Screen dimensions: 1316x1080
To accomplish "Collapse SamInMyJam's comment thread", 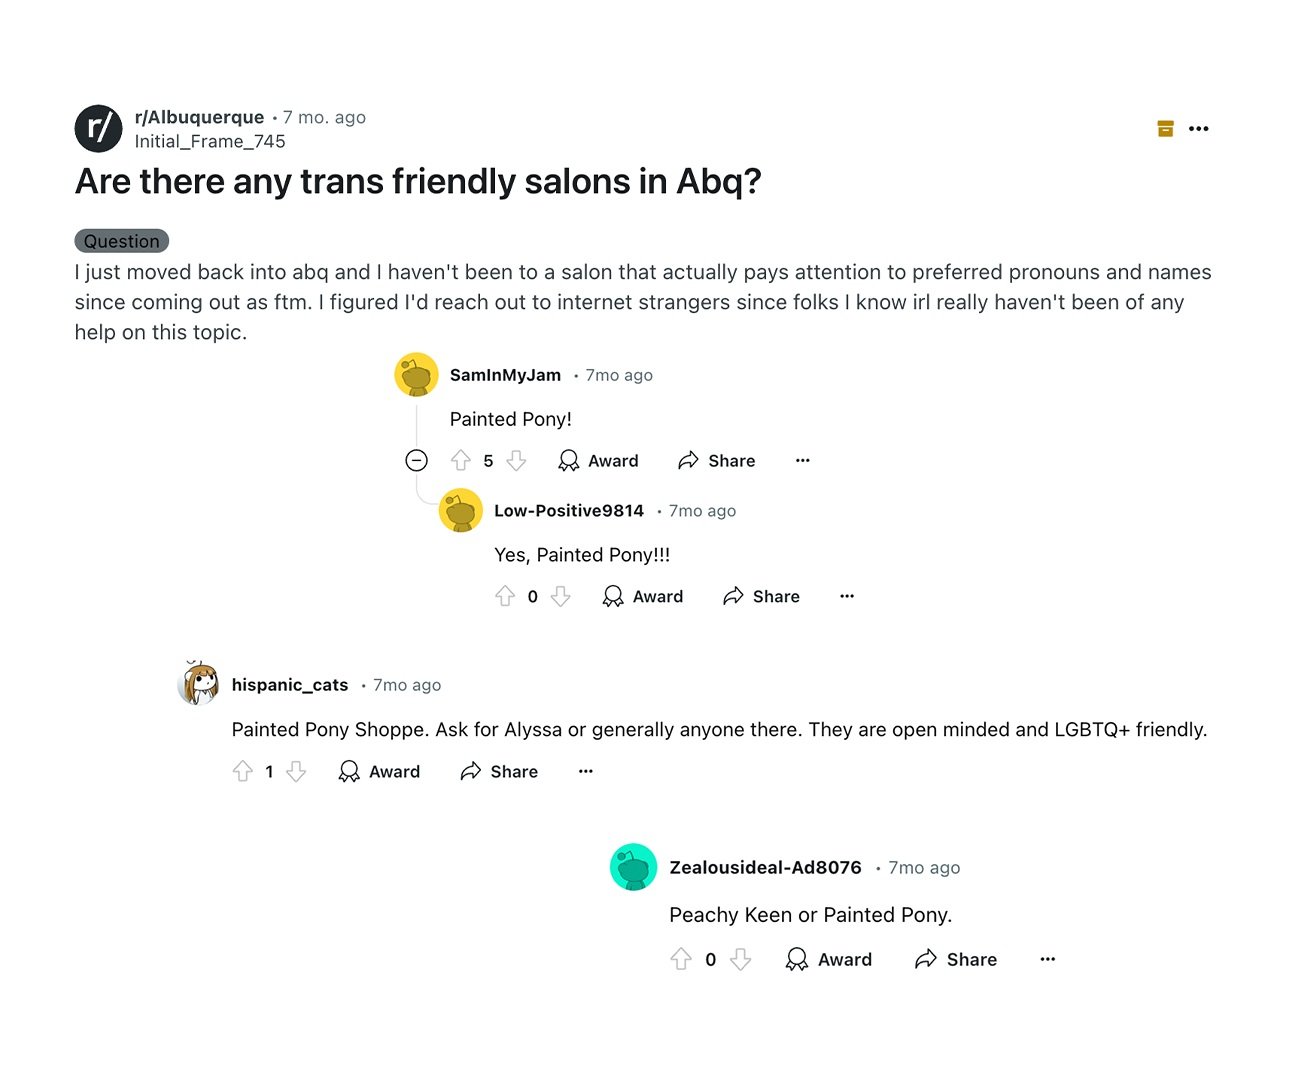I will [417, 460].
